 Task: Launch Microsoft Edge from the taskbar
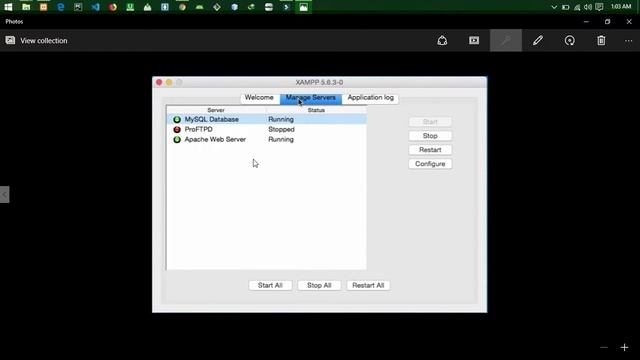tap(60, 7)
